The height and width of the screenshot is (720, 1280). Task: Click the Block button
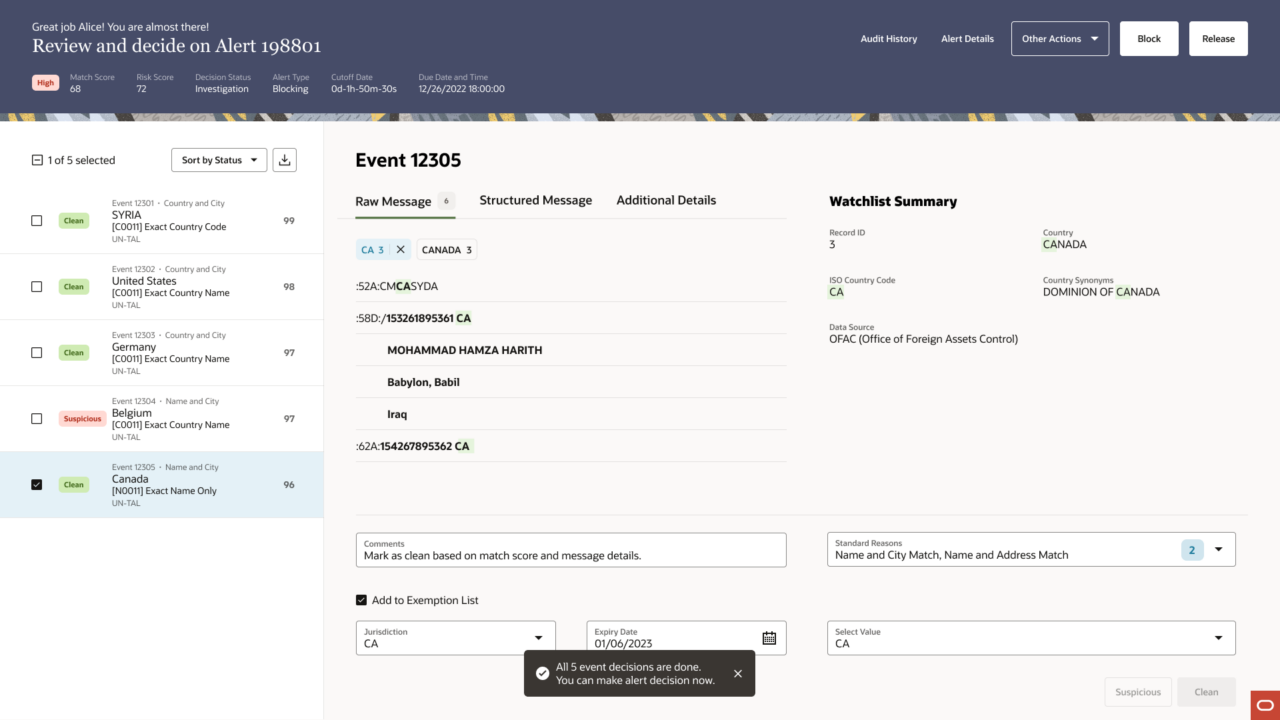point(1149,39)
